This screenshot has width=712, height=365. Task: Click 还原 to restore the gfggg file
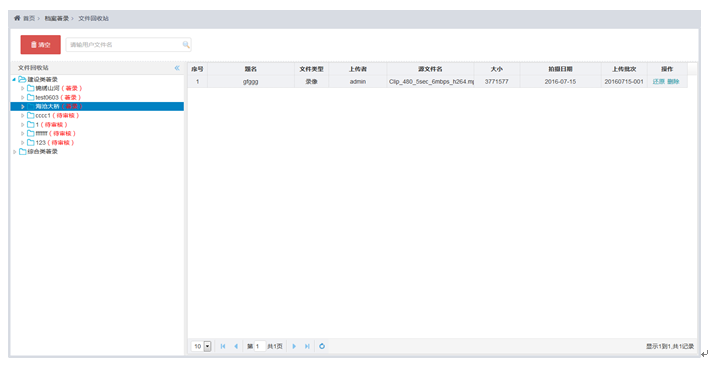658,82
